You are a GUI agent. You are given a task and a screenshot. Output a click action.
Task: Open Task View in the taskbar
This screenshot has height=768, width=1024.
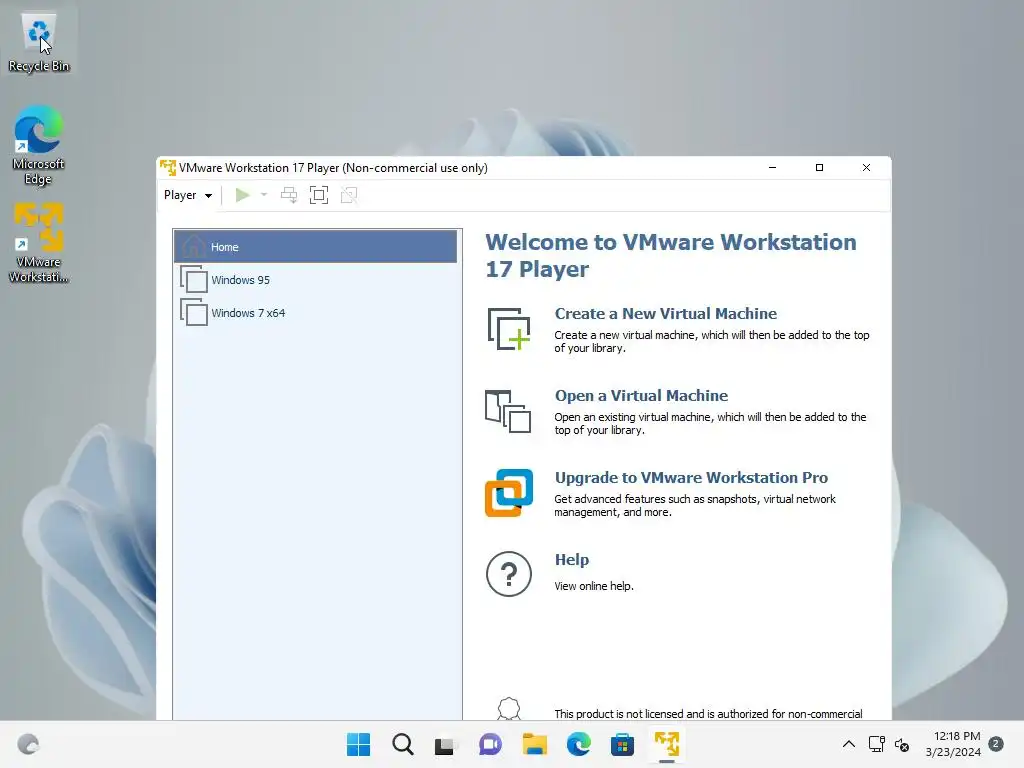tap(446, 744)
